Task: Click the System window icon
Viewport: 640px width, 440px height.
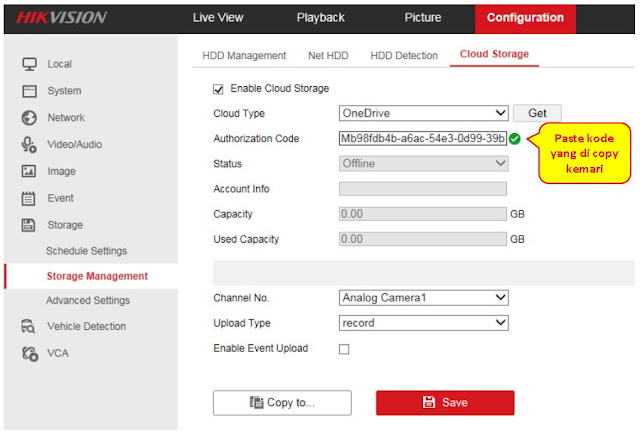Action: (29, 91)
